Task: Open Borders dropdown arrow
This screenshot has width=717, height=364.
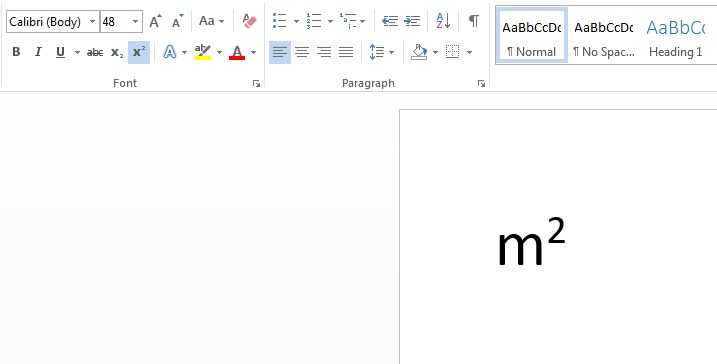Action: pos(469,52)
